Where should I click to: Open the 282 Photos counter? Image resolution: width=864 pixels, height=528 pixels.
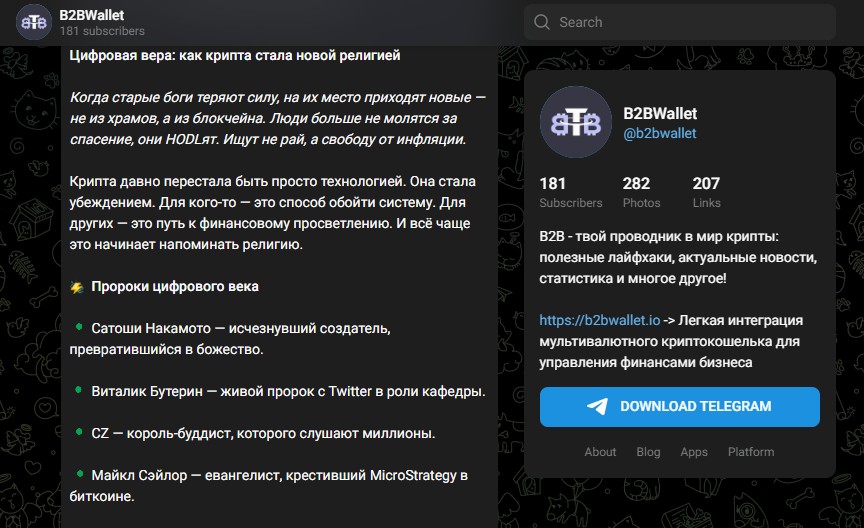(x=641, y=192)
